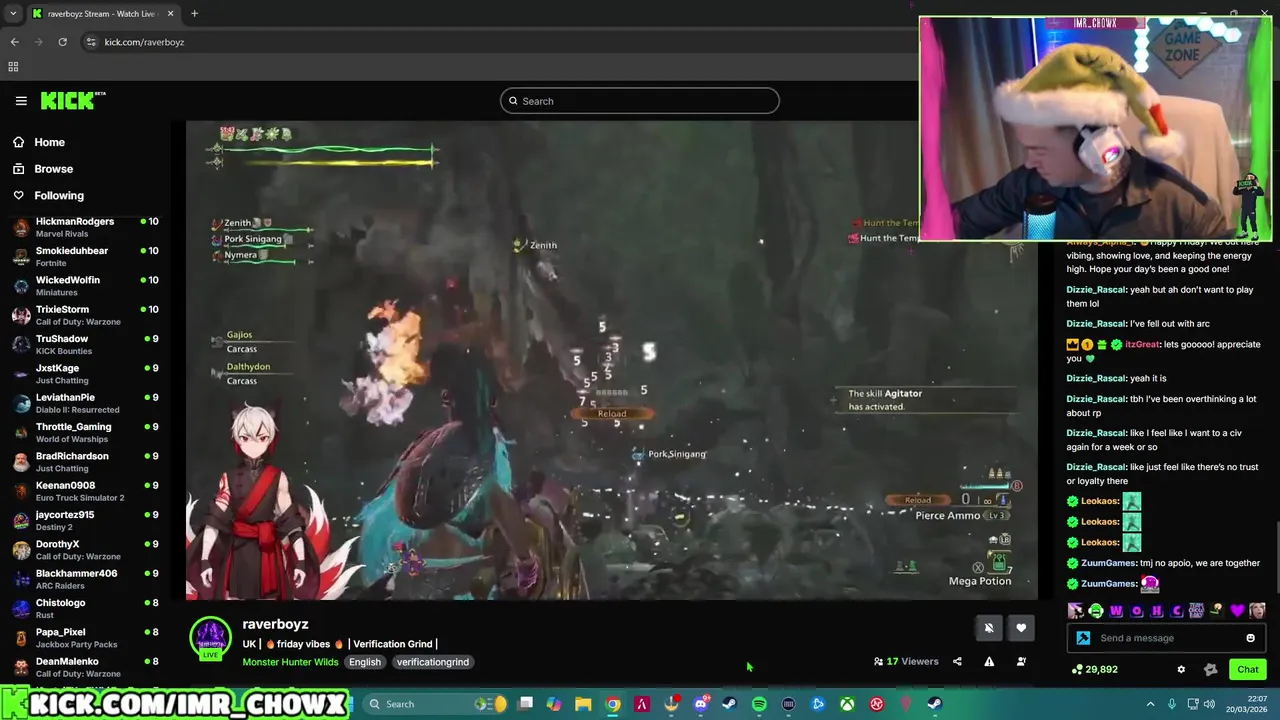
Task: Share the stream via share icon
Action: tap(957, 661)
